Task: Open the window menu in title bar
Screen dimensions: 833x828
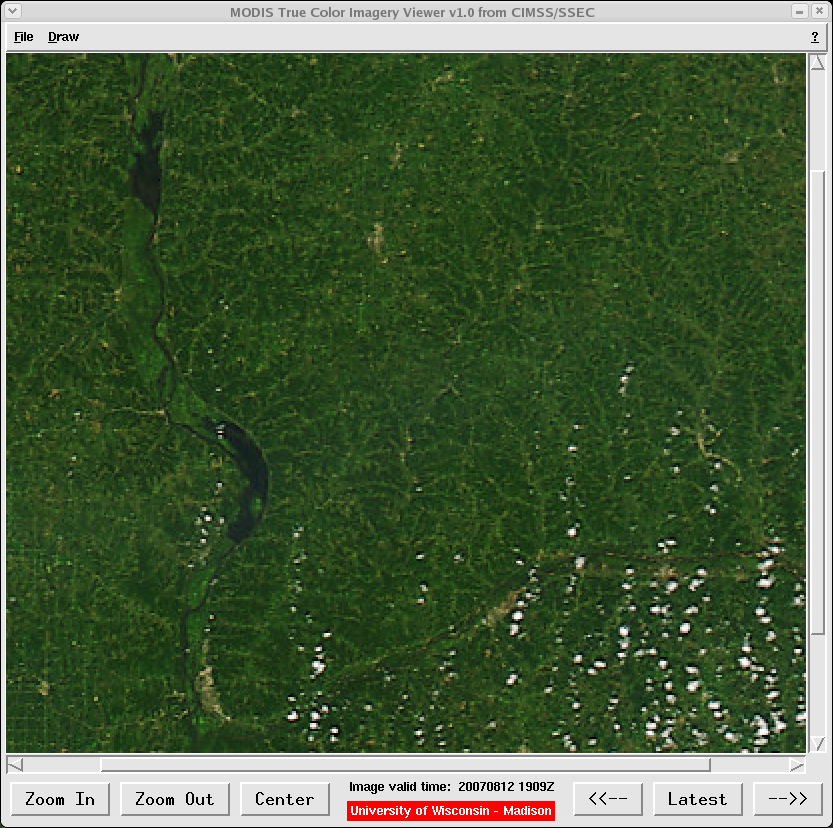Action: point(12,11)
